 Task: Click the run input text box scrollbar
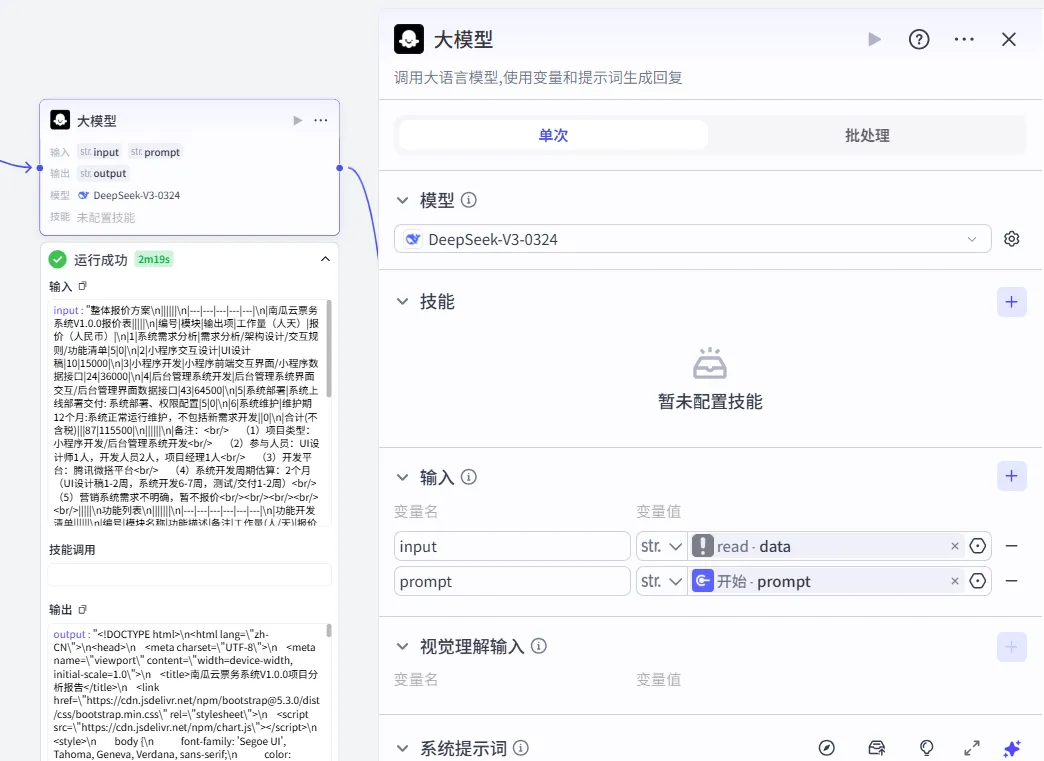329,349
